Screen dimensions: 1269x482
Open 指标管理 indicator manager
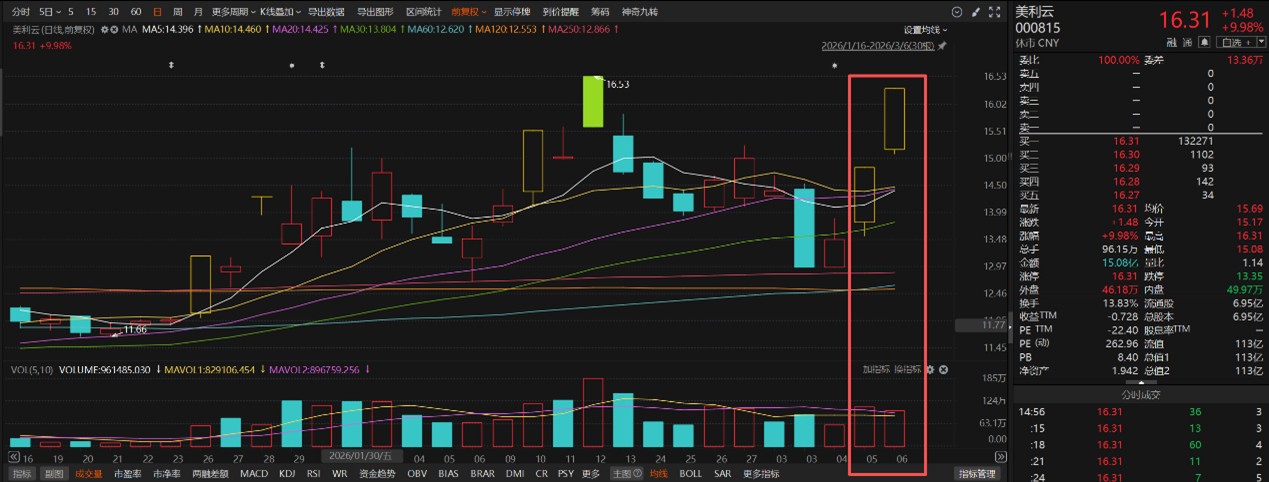click(976, 473)
